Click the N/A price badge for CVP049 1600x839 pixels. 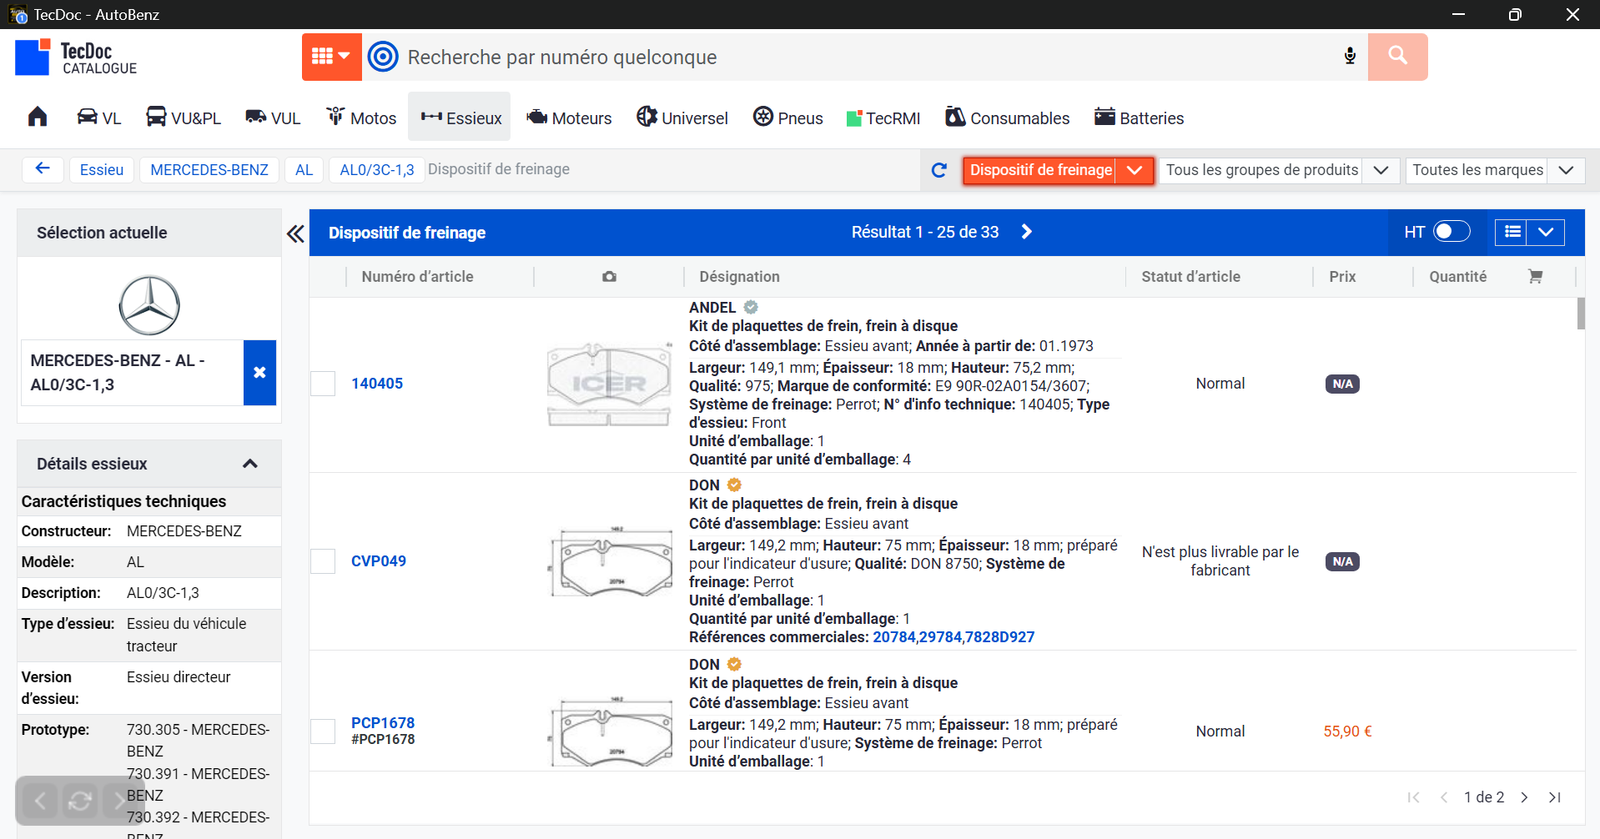pos(1342,562)
